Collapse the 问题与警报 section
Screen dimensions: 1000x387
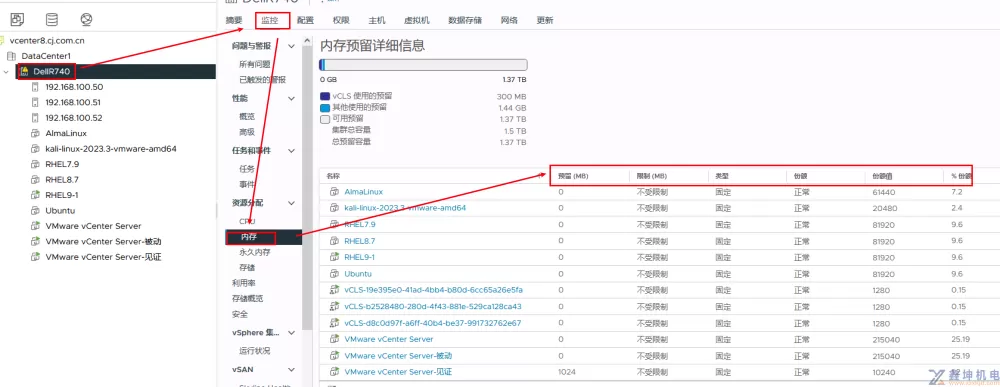(x=291, y=46)
